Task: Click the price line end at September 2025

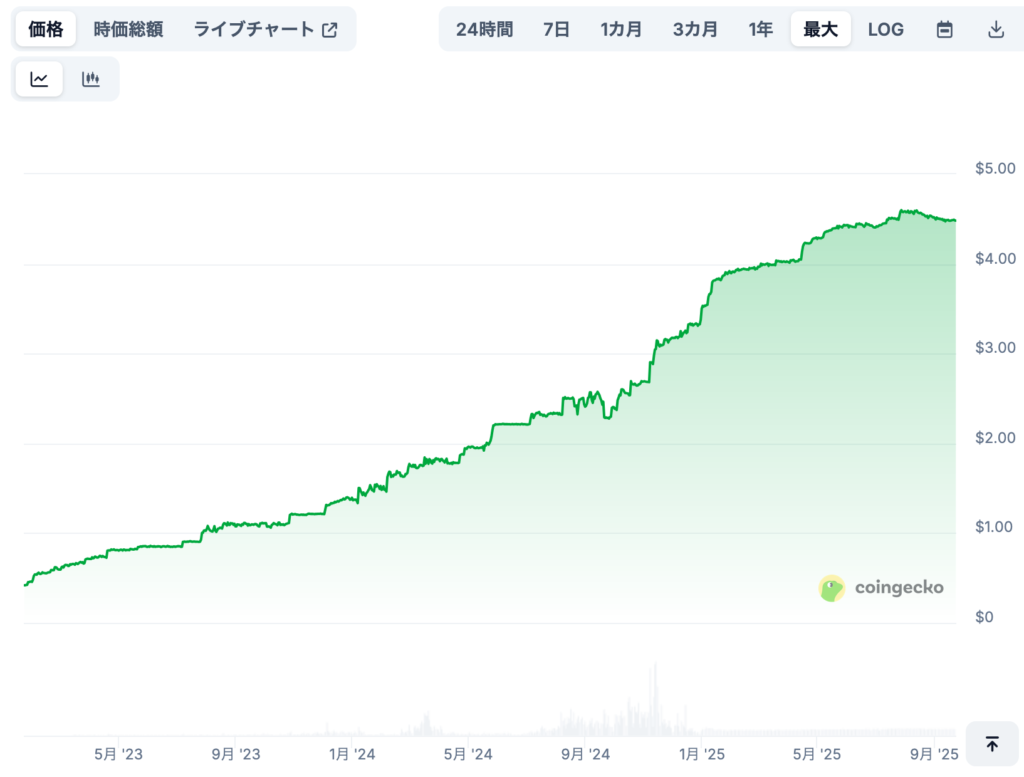Action: (954, 220)
